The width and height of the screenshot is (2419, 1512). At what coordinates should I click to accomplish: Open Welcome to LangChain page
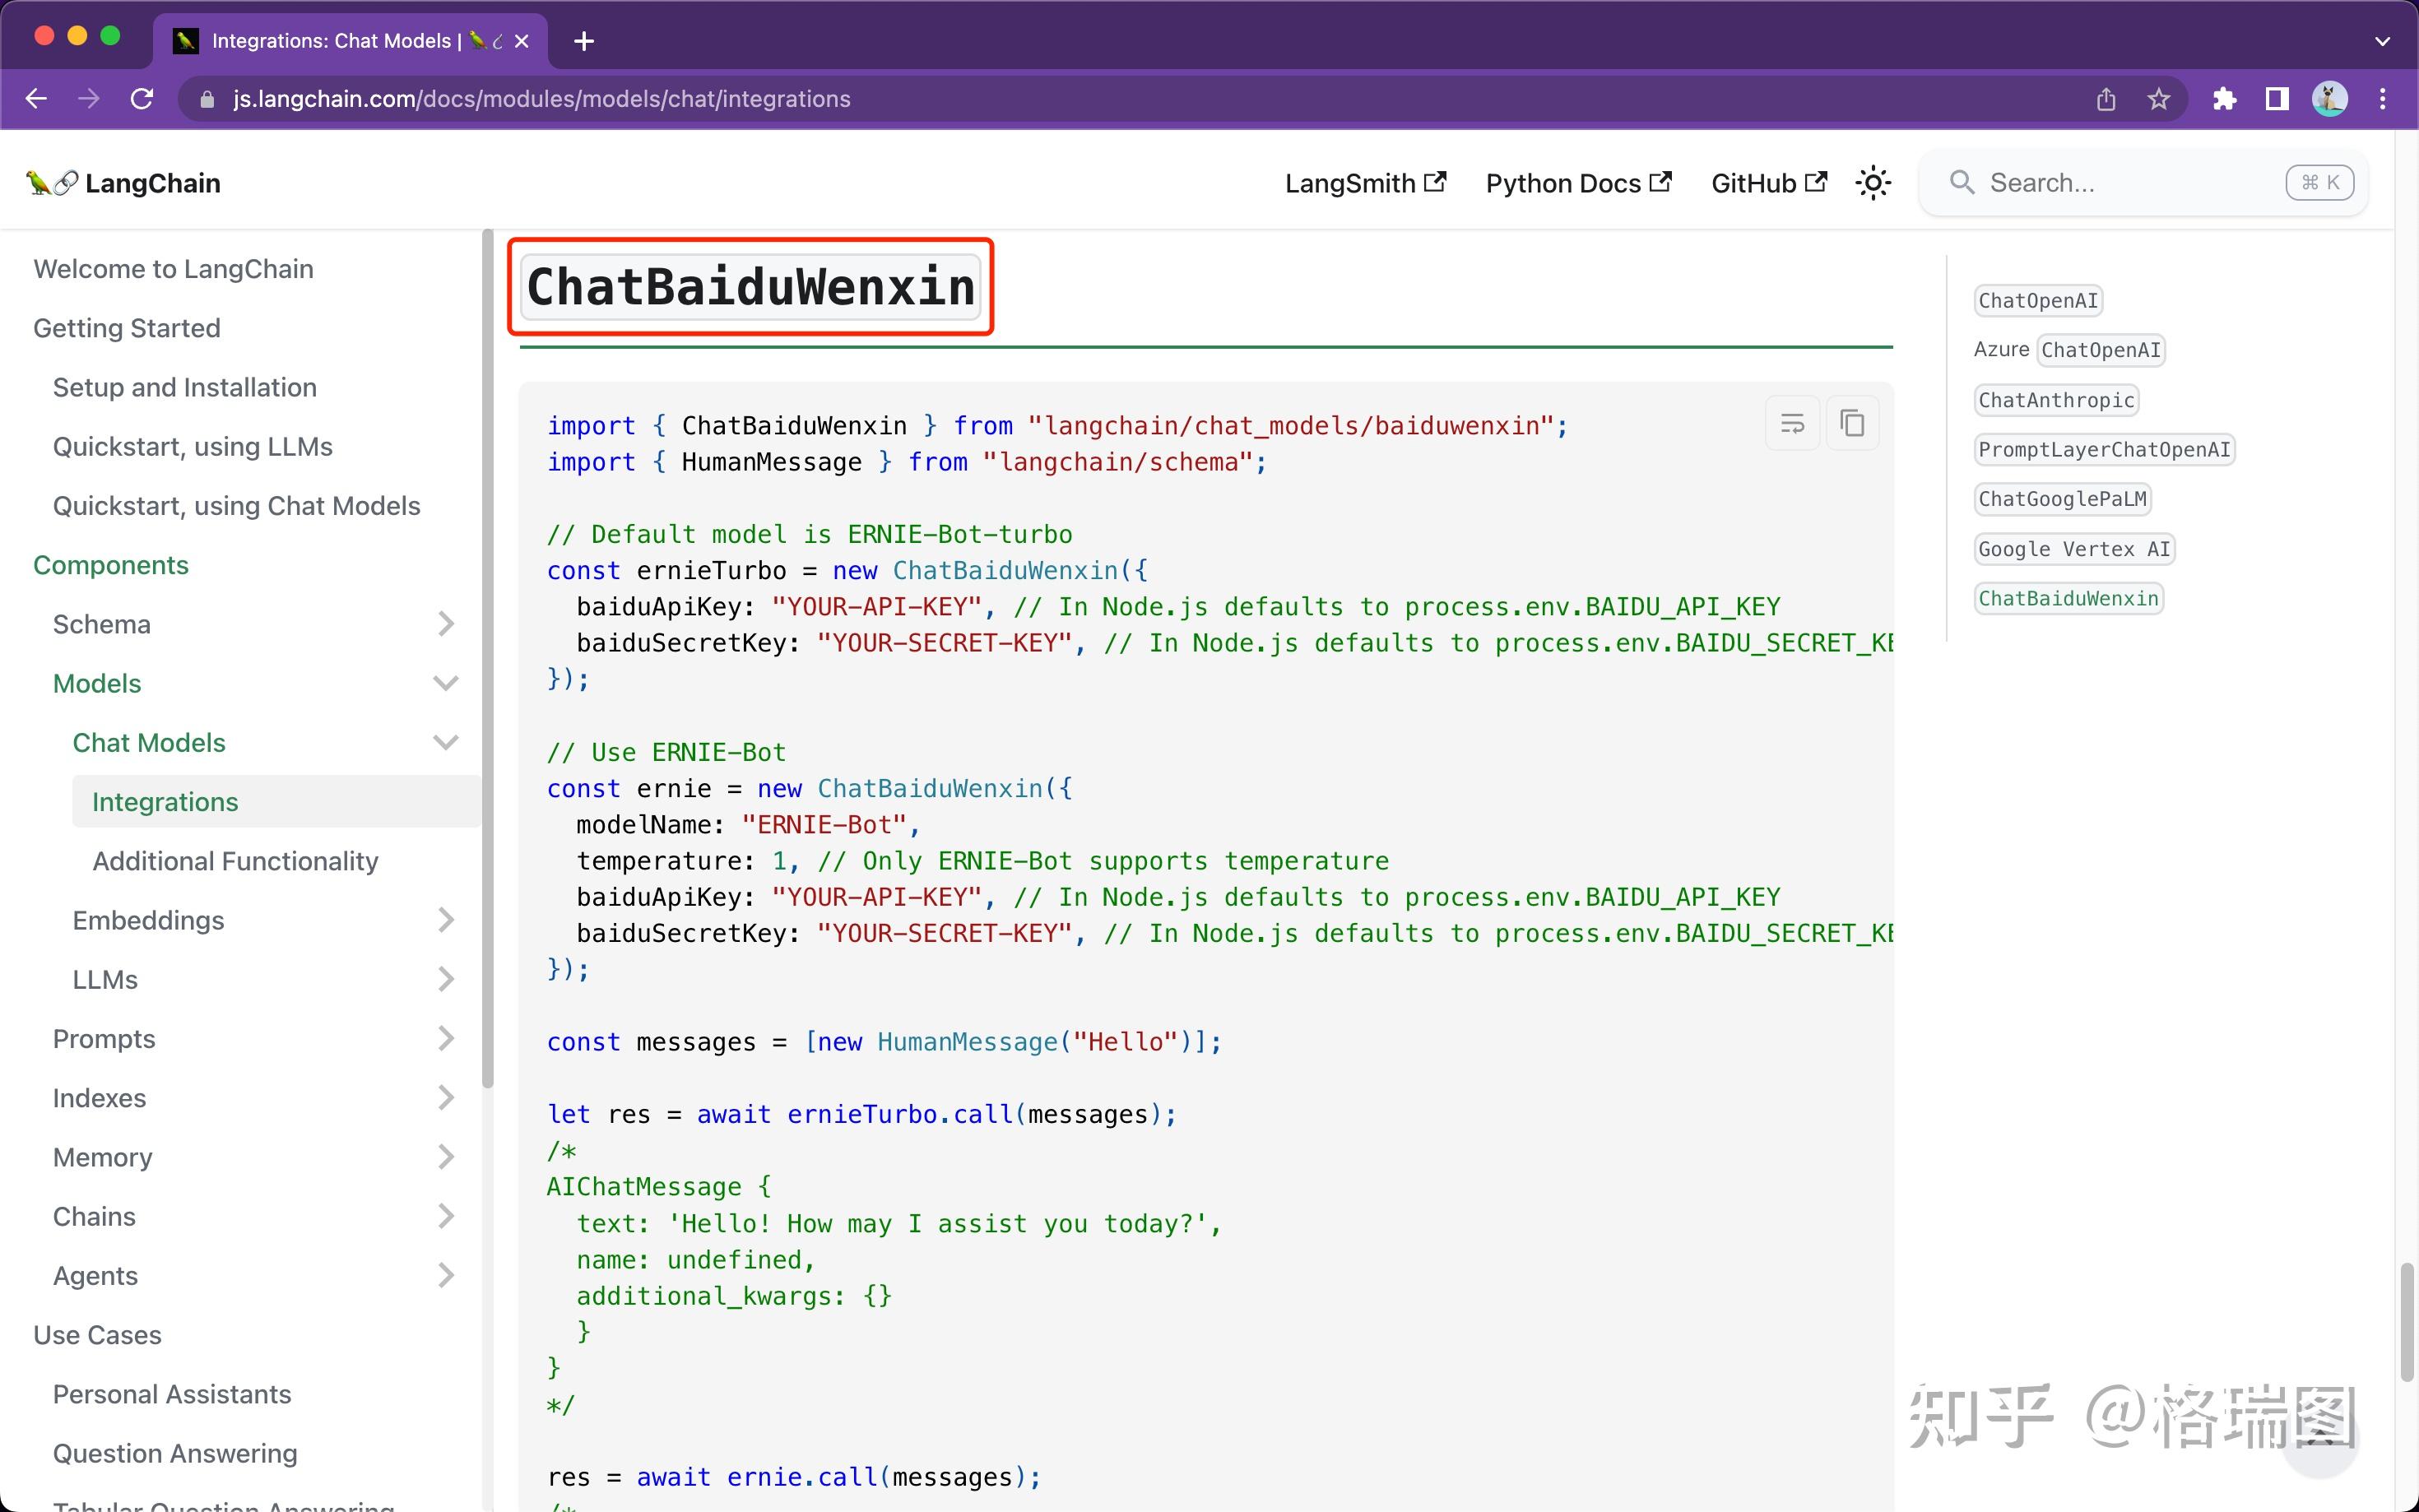[x=173, y=269]
